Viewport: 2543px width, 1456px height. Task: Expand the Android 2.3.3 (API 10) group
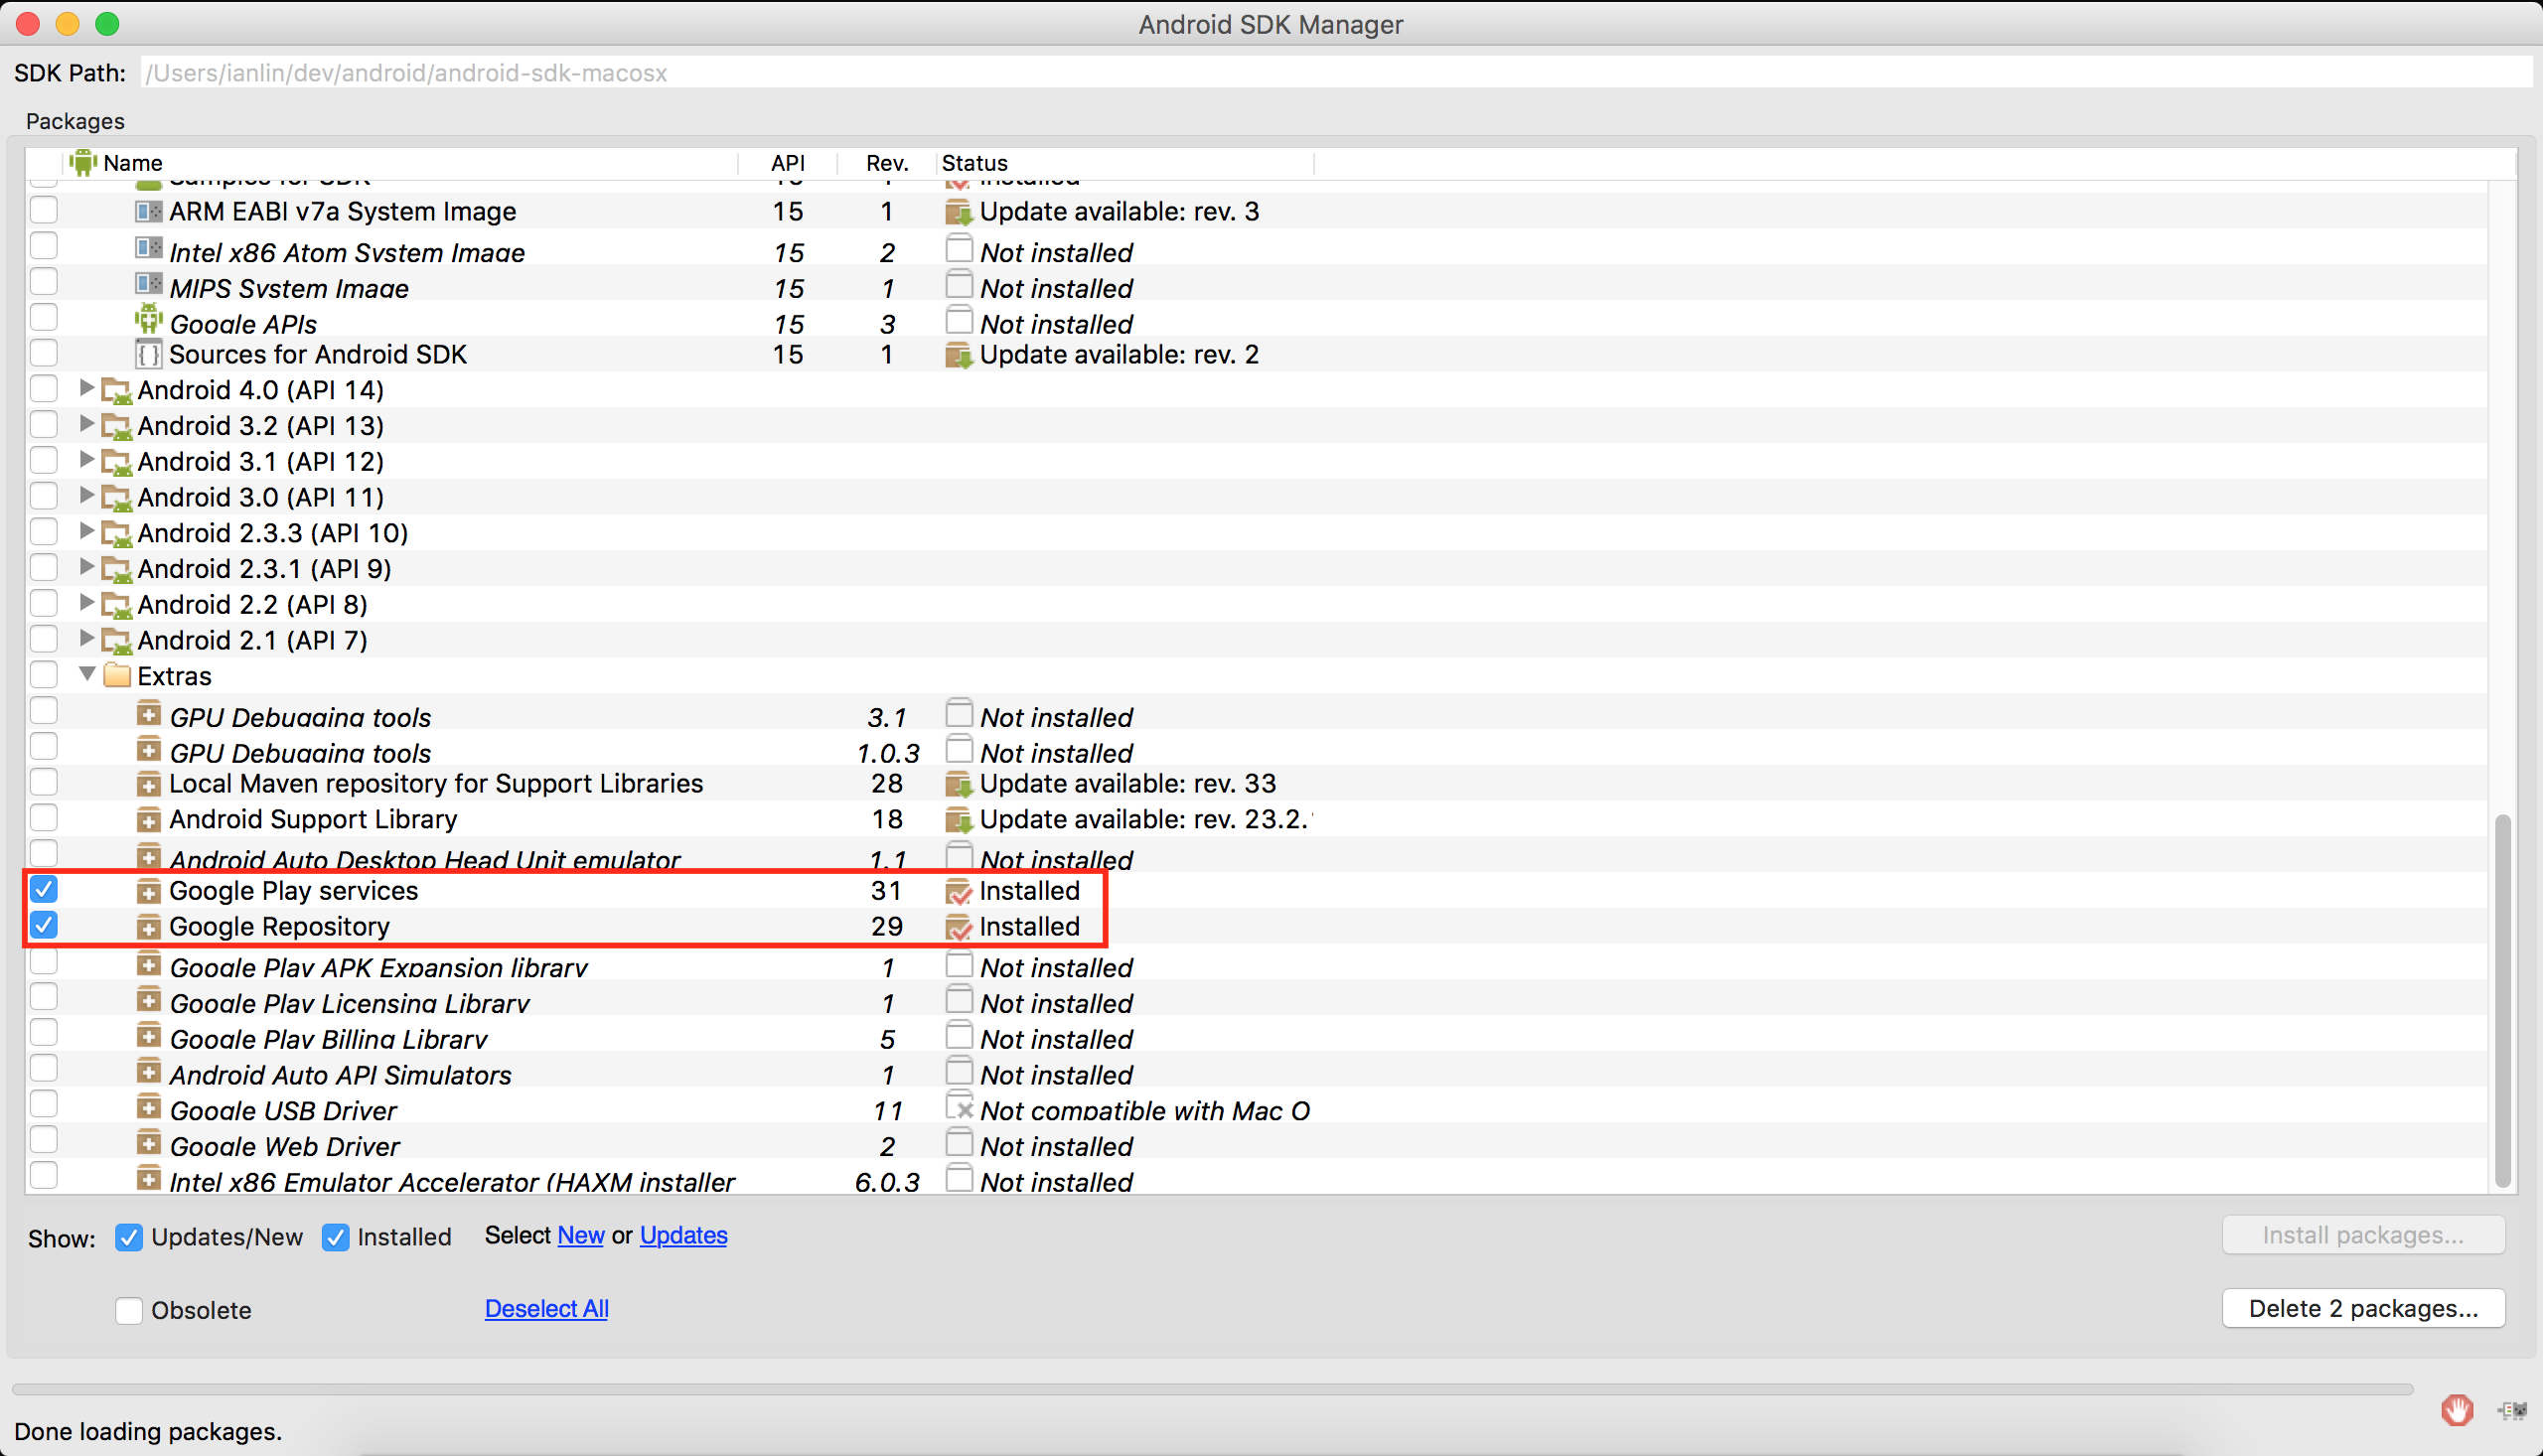click(x=87, y=531)
